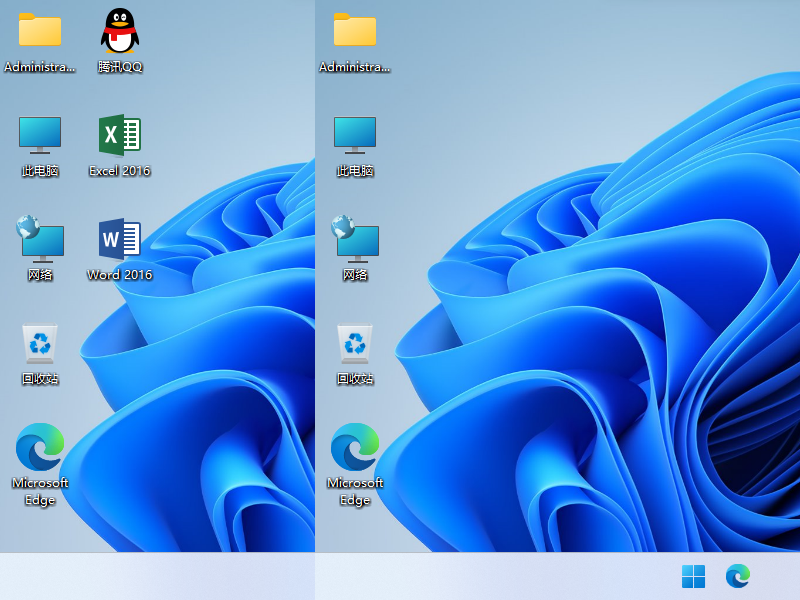
Task: Select the Microsoft Edge shortcut on the left desktop
Action: tap(40, 447)
